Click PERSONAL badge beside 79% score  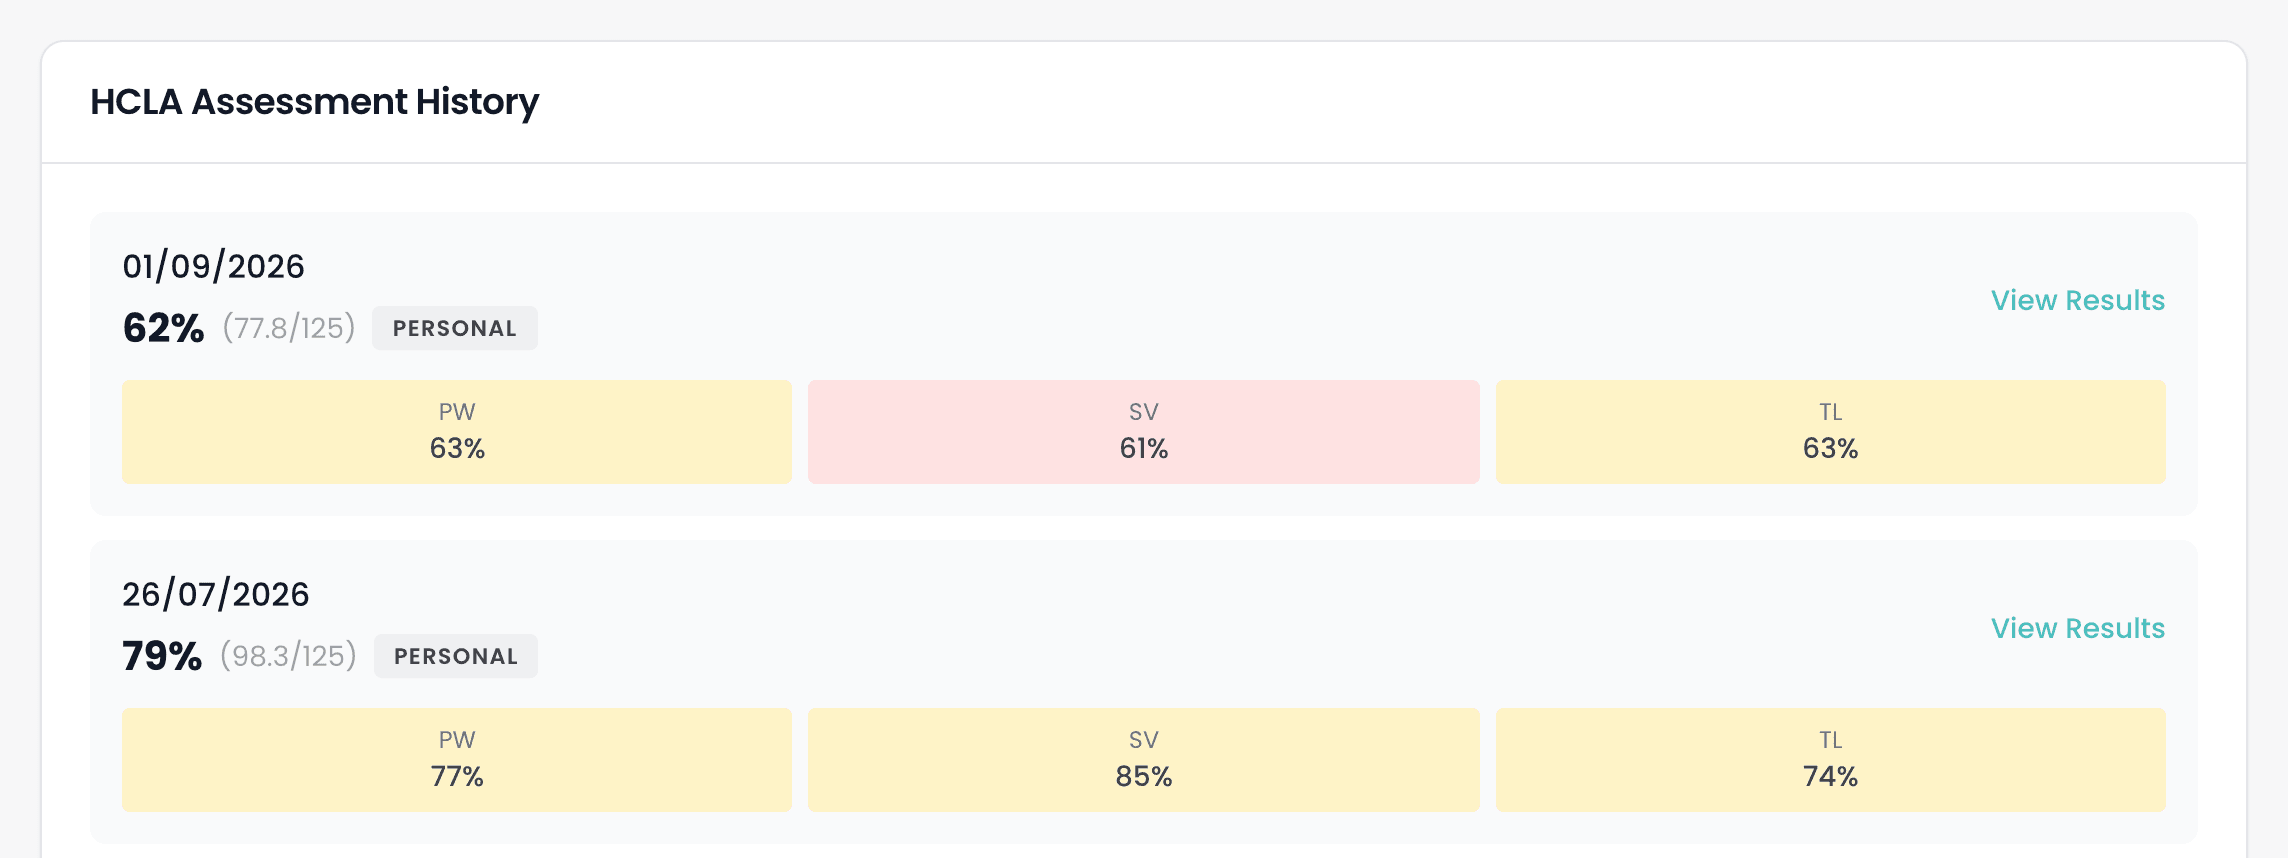pyautogui.click(x=456, y=656)
